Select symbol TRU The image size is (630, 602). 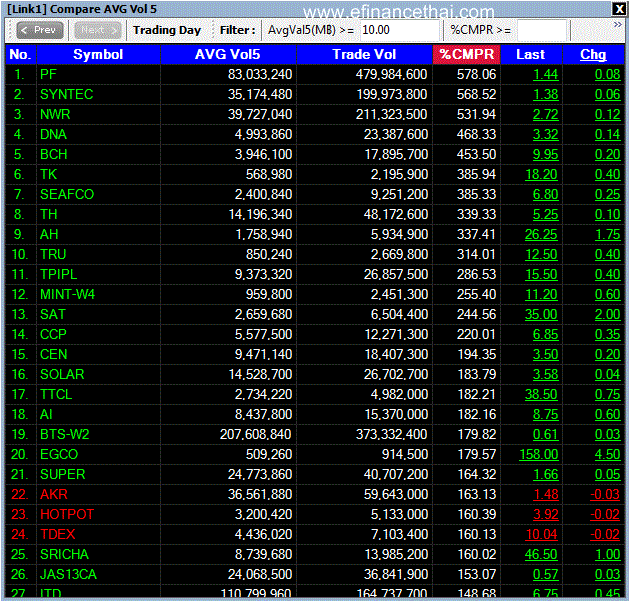tap(53, 255)
